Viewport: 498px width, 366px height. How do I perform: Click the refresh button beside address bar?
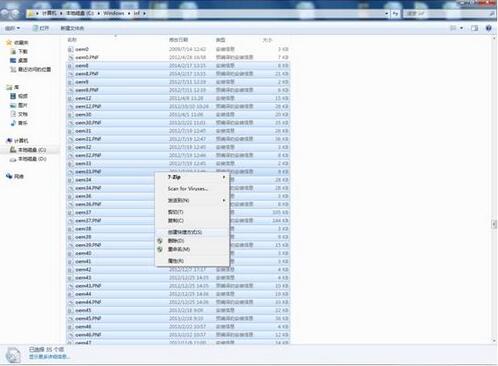(x=395, y=13)
